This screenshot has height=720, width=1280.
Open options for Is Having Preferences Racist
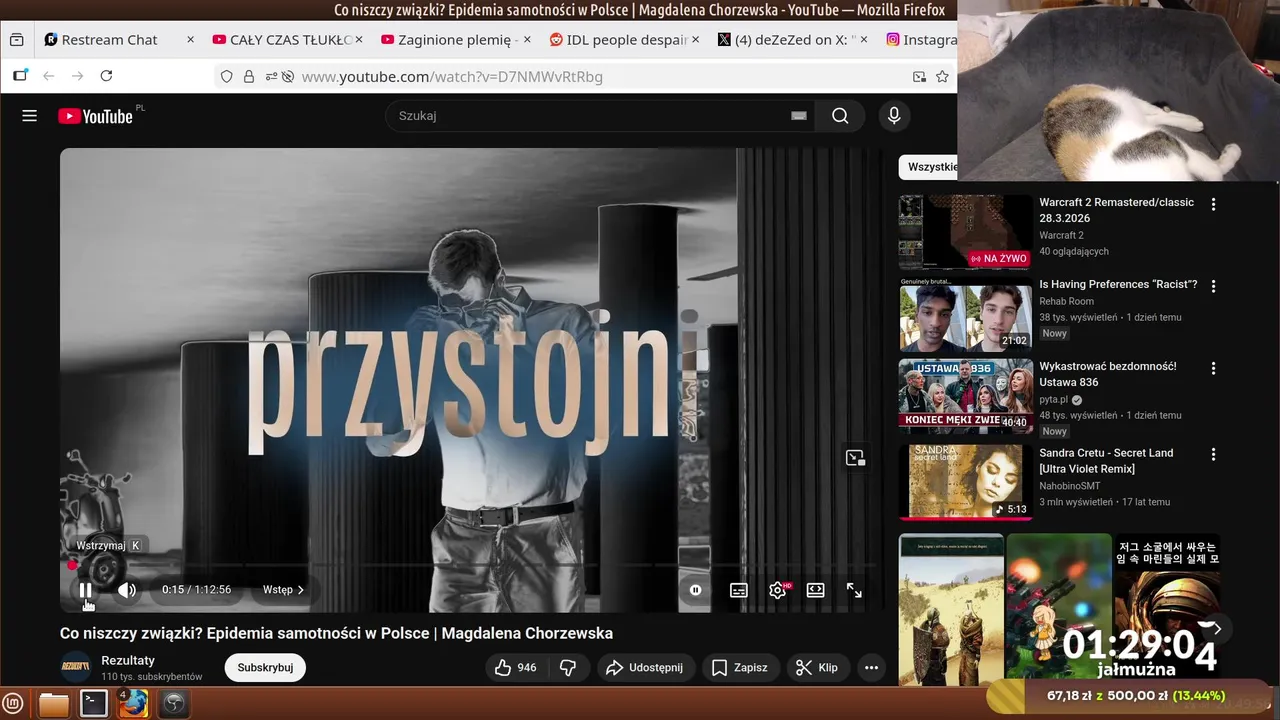(x=1213, y=286)
